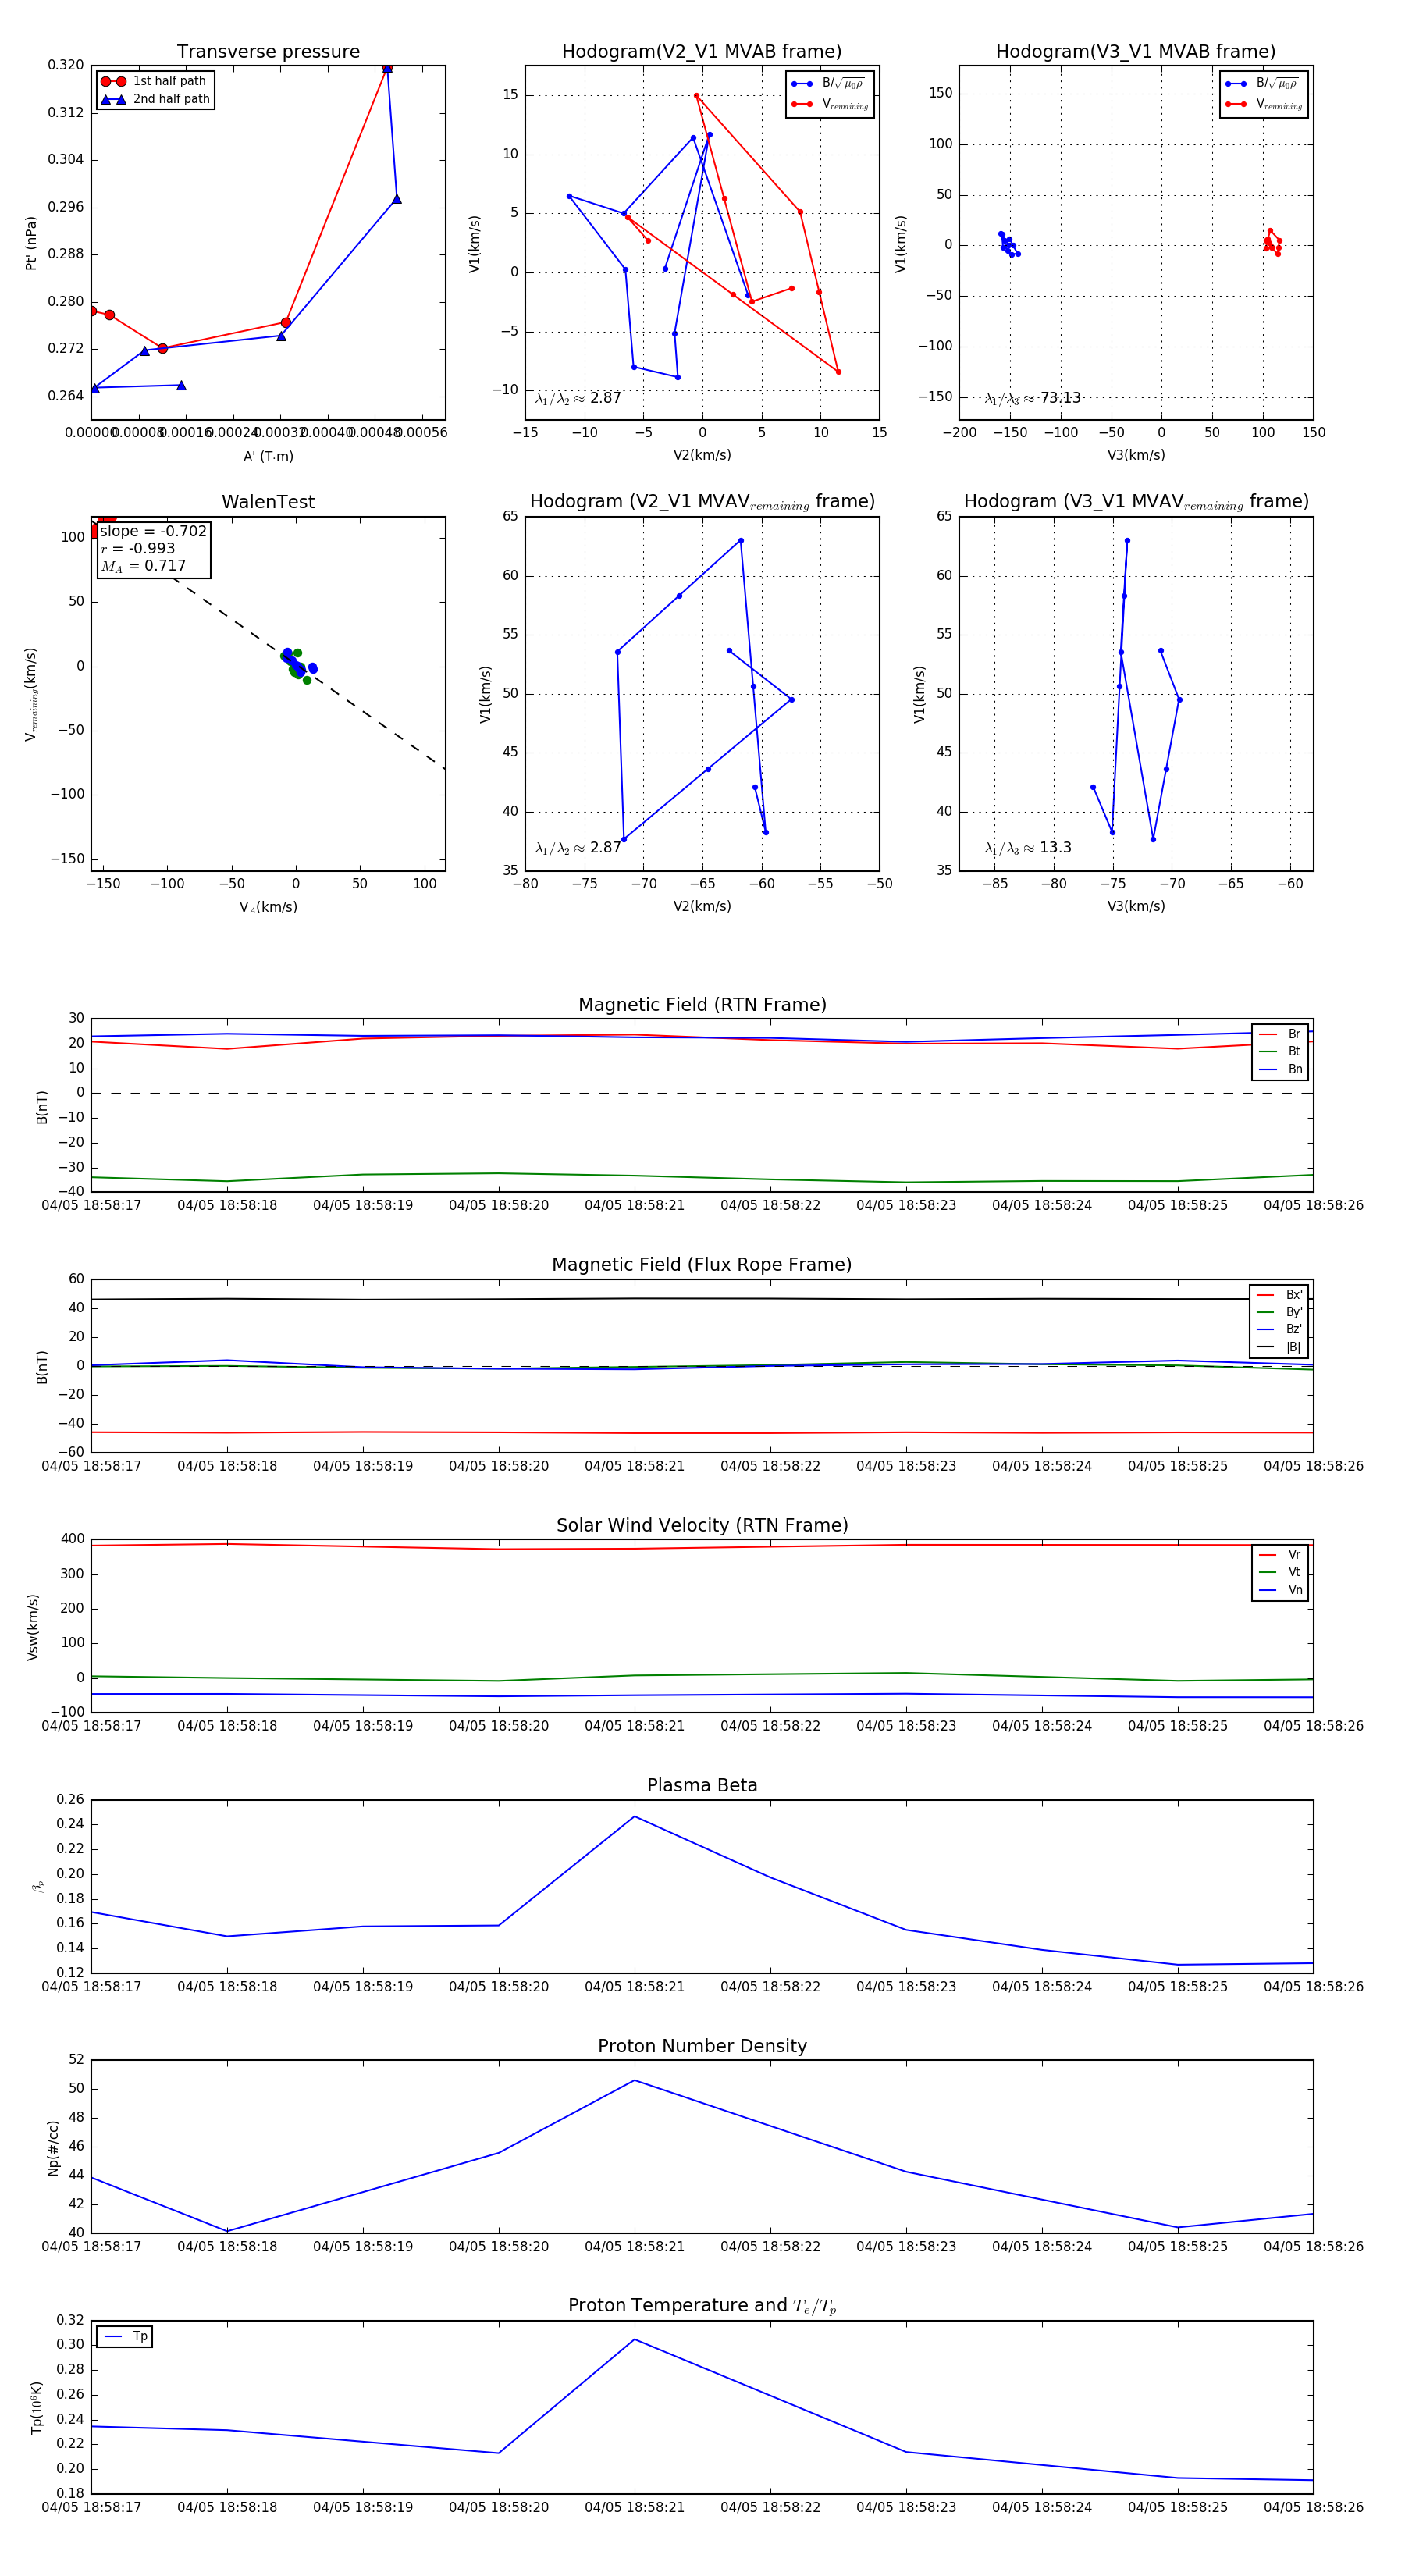Viewport: 1405px width, 2576px height.
Task: Click the B/√μ0ρ legend entry in V3_V1 MVAB hodogram
Action: point(1264,84)
